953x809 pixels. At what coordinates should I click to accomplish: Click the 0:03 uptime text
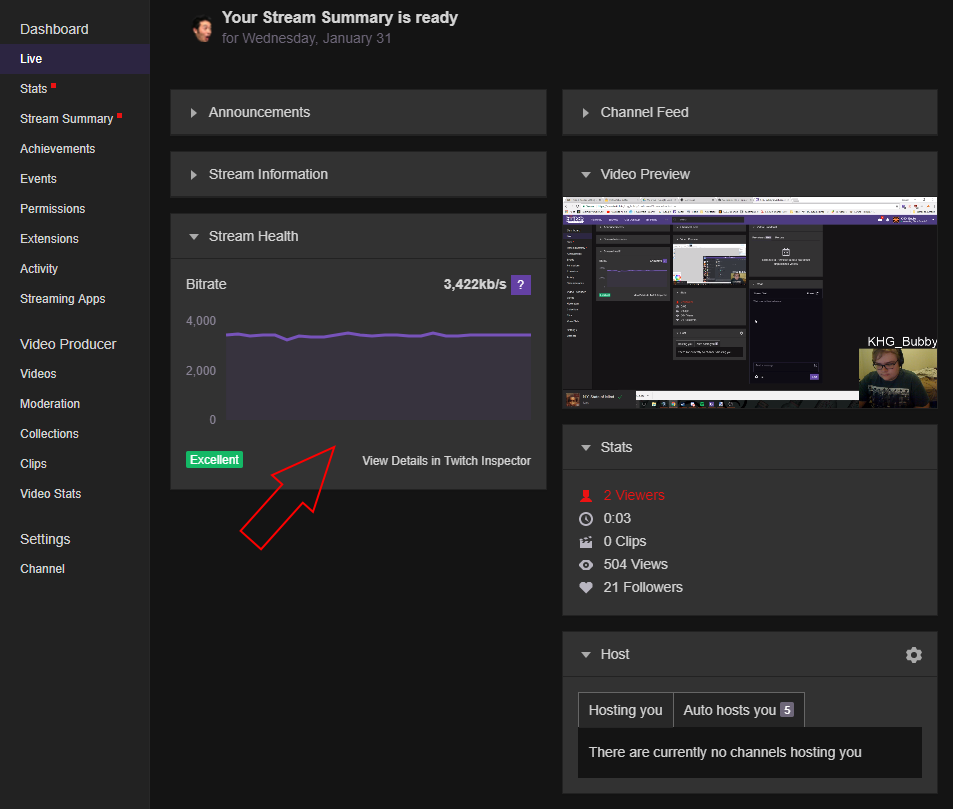[x=617, y=518]
